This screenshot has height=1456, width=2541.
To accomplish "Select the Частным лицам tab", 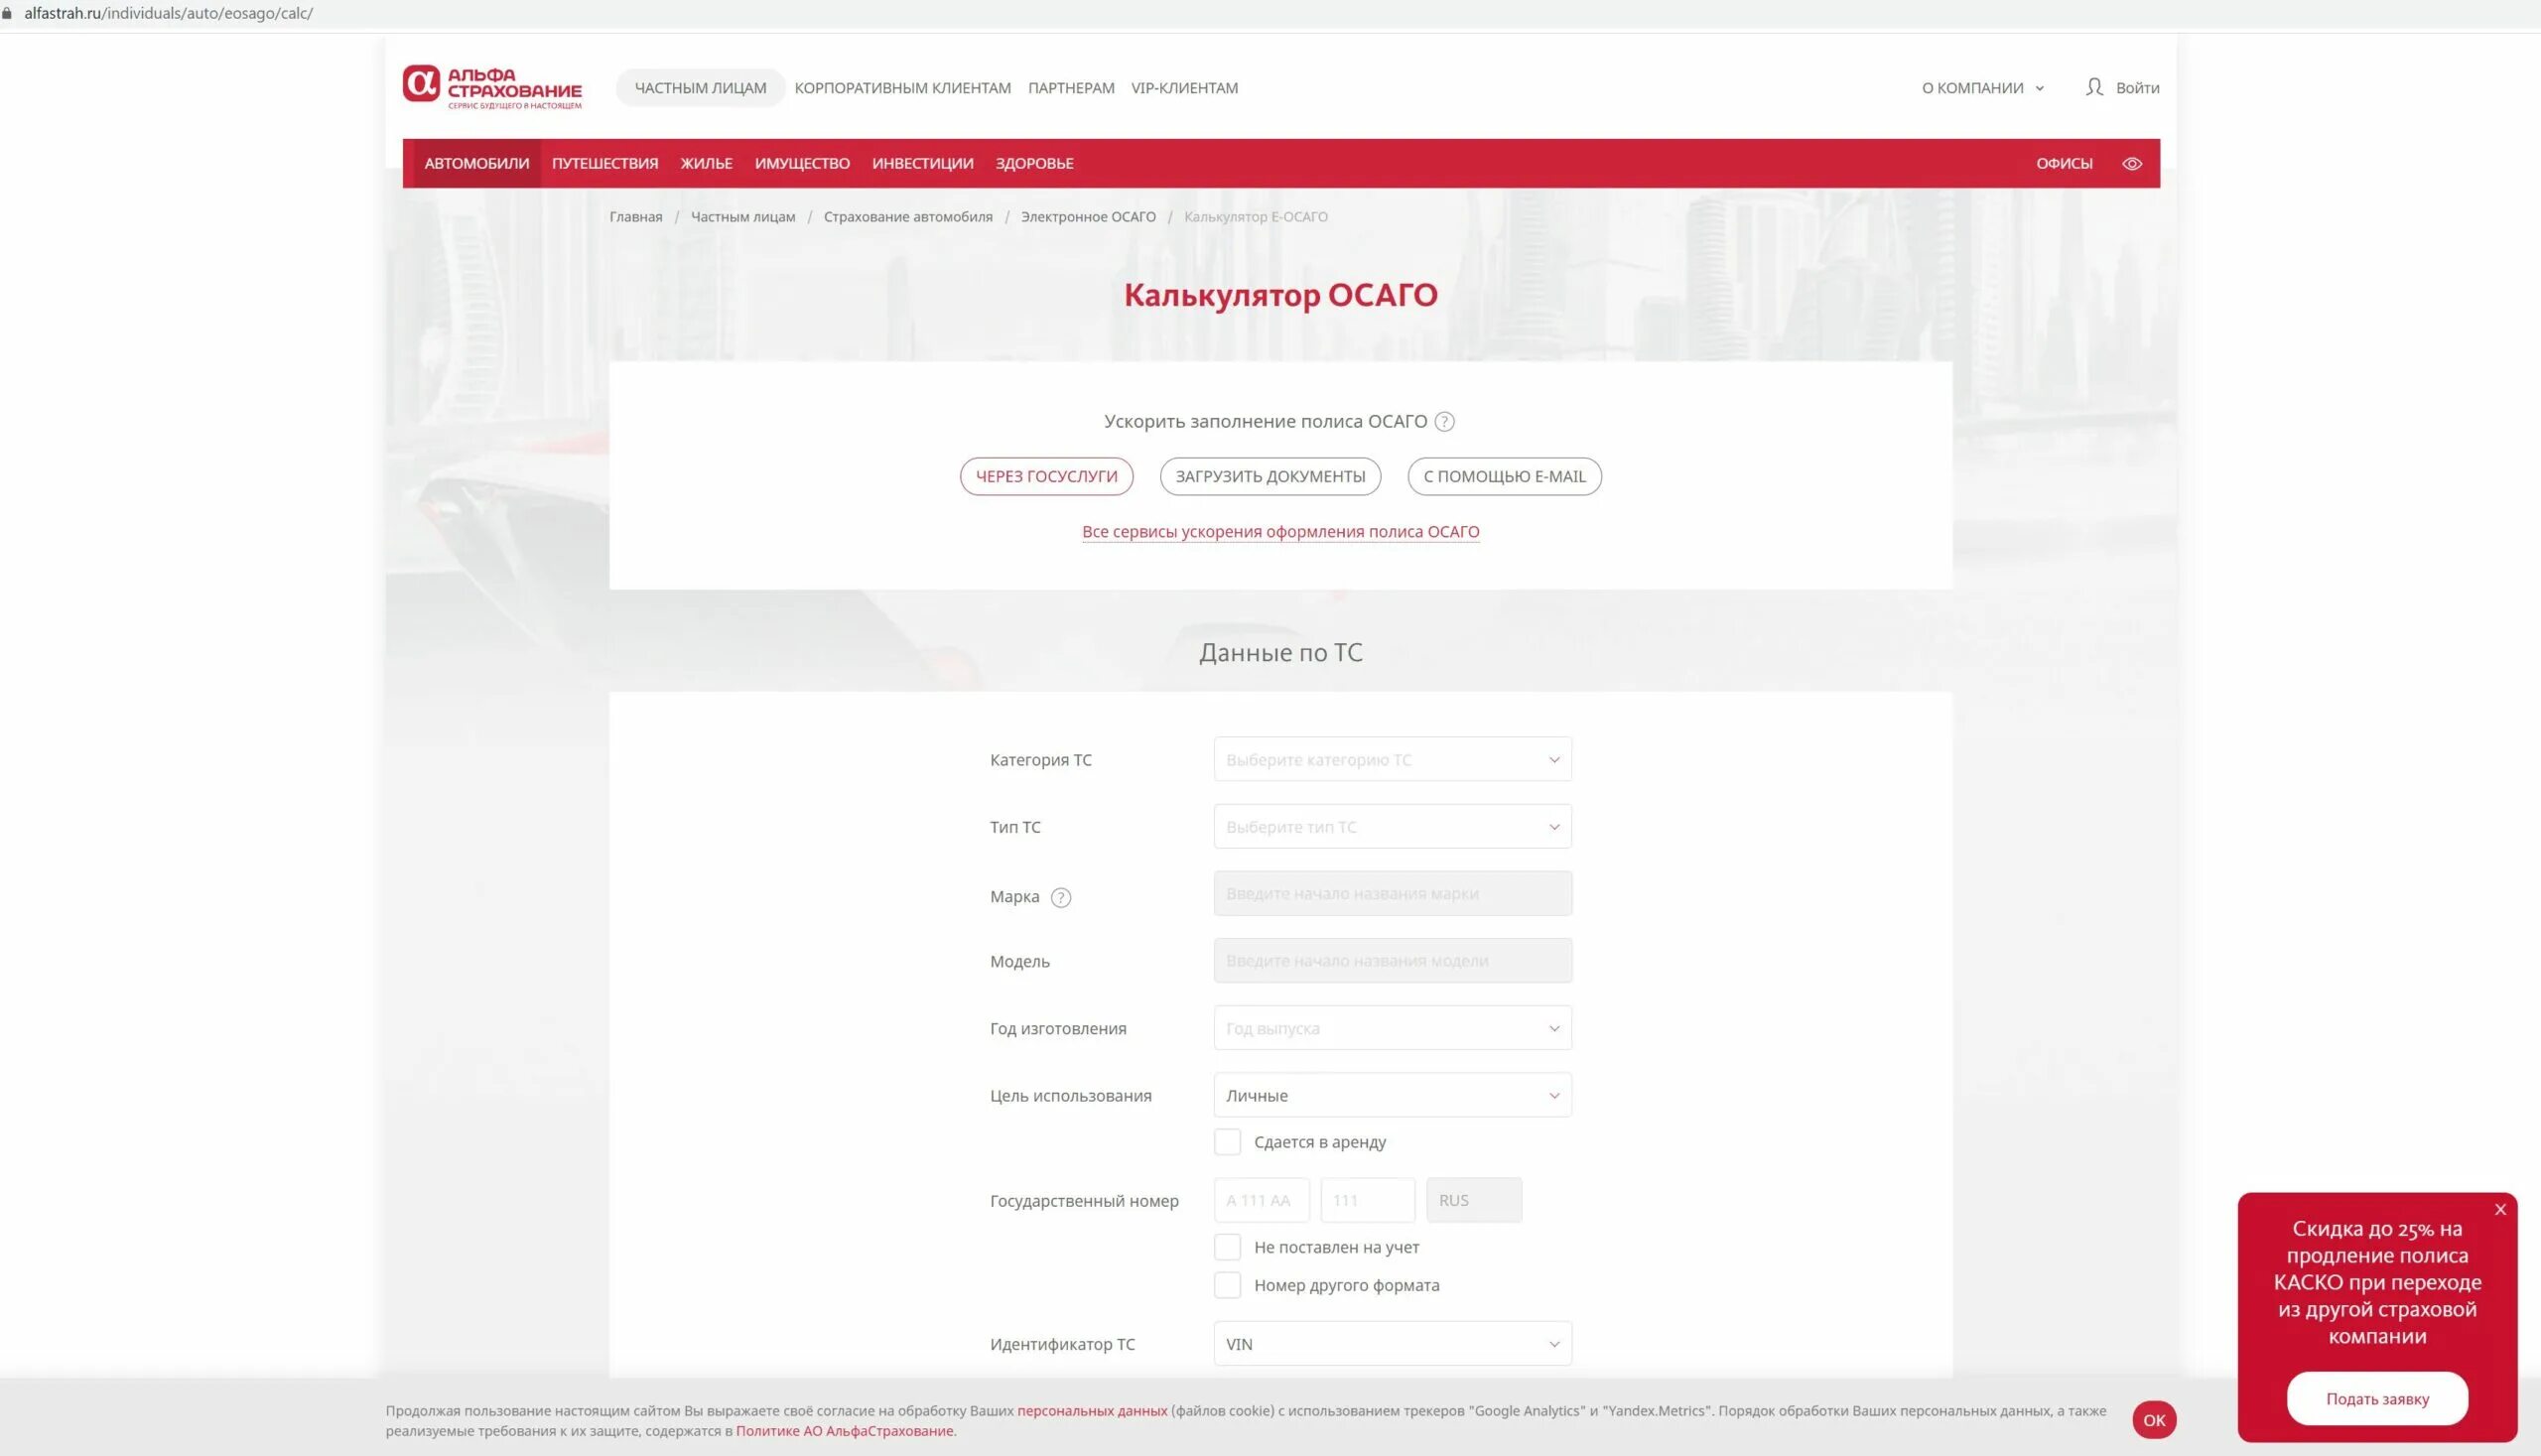I will pyautogui.click(x=700, y=88).
